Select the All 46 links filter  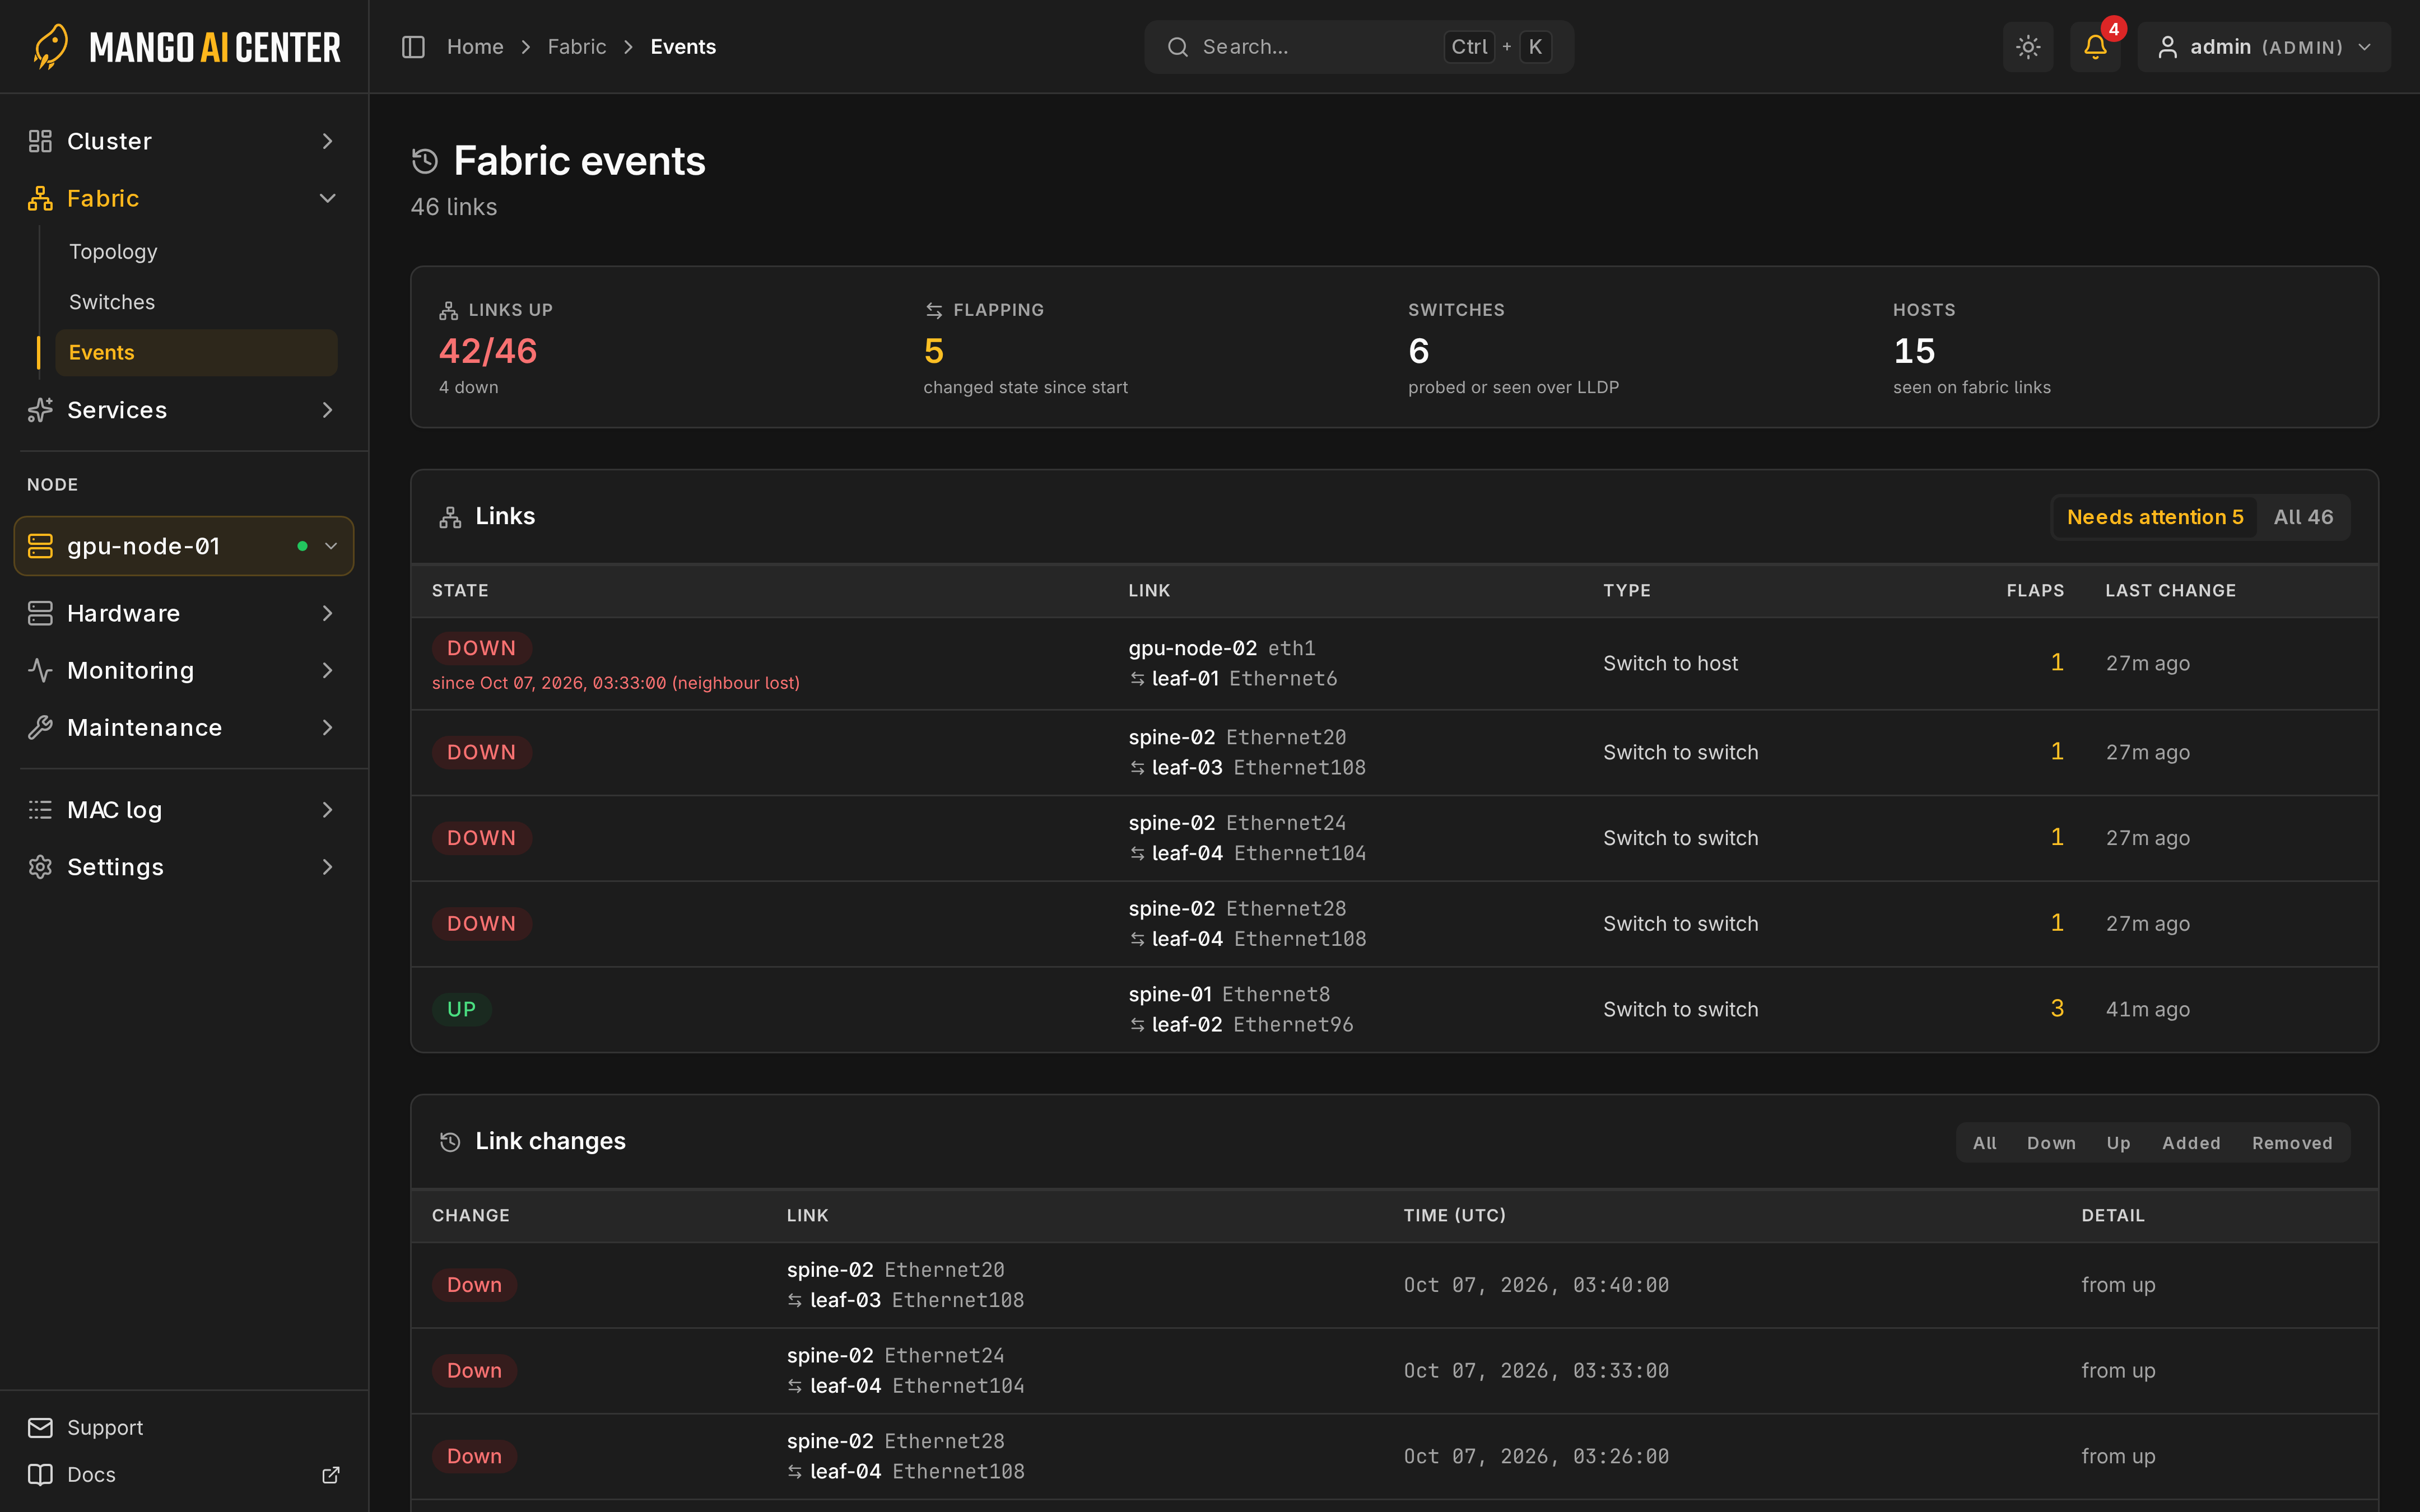pyautogui.click(x=2303, y=517)
